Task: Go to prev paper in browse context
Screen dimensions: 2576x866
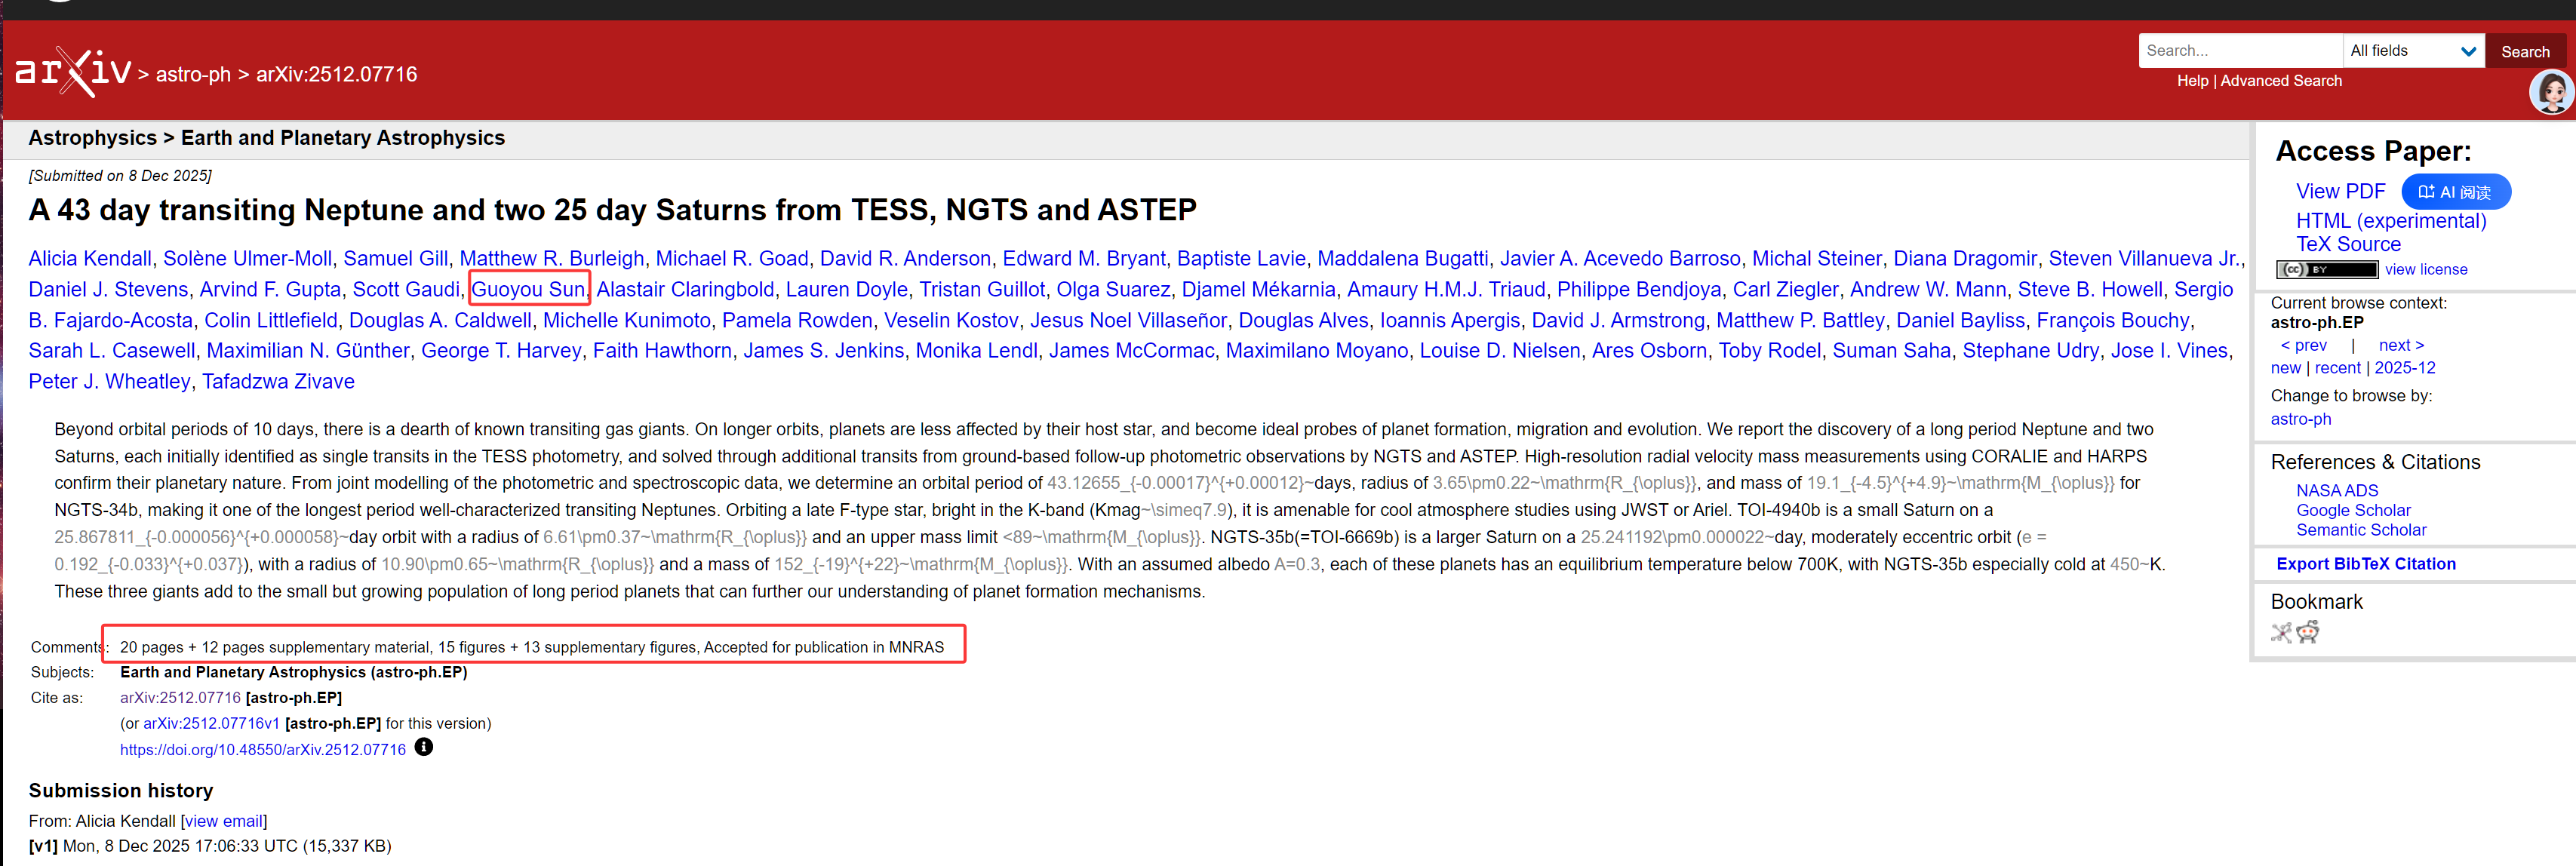Action: pyautogui.click(x=2303, y=345)
